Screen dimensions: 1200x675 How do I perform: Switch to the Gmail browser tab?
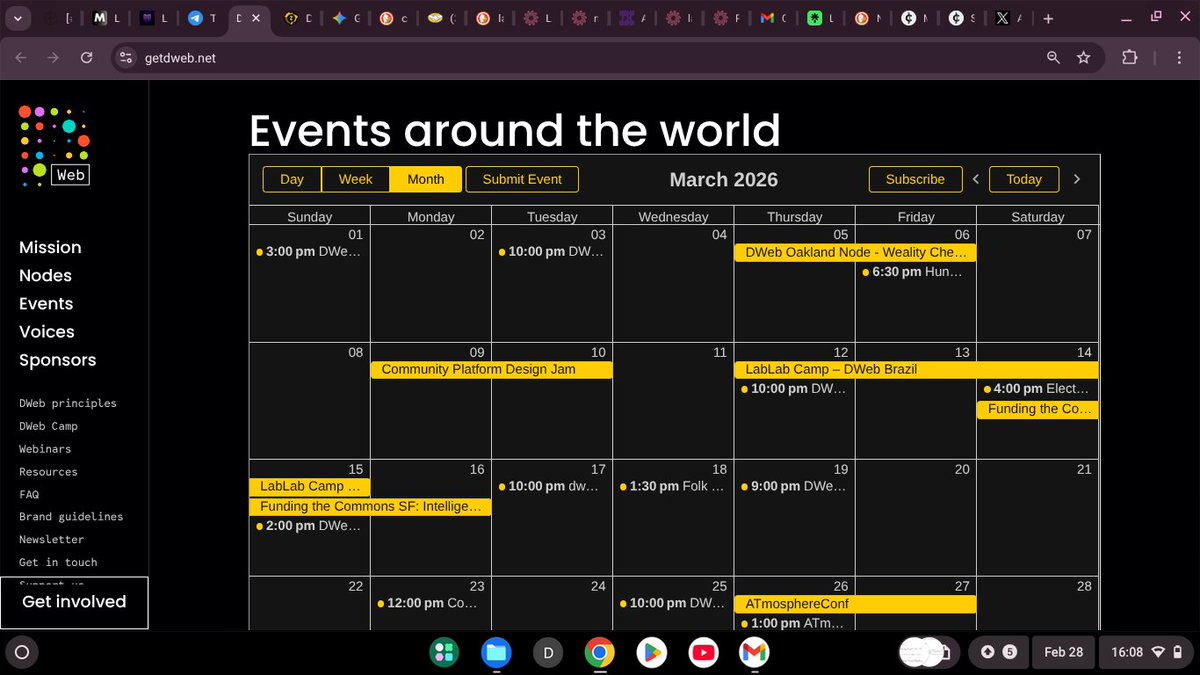click(774, 18)
